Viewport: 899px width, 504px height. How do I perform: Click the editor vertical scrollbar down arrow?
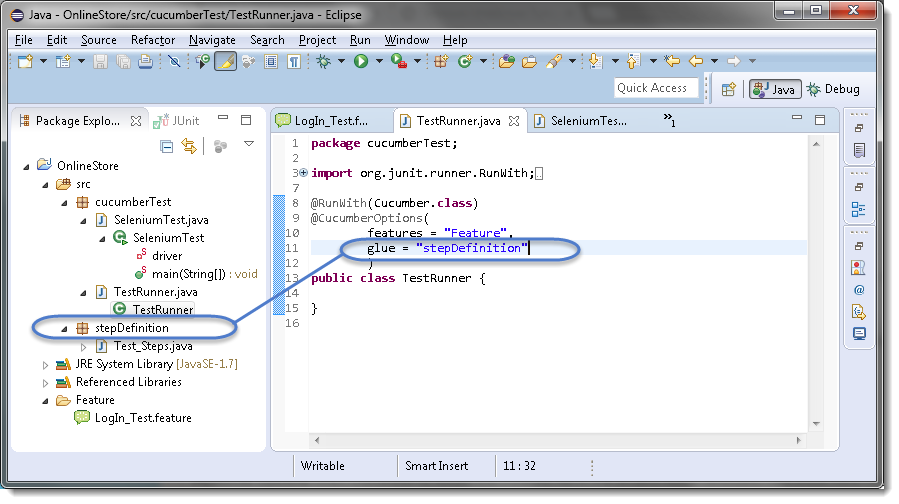[816, 424]
